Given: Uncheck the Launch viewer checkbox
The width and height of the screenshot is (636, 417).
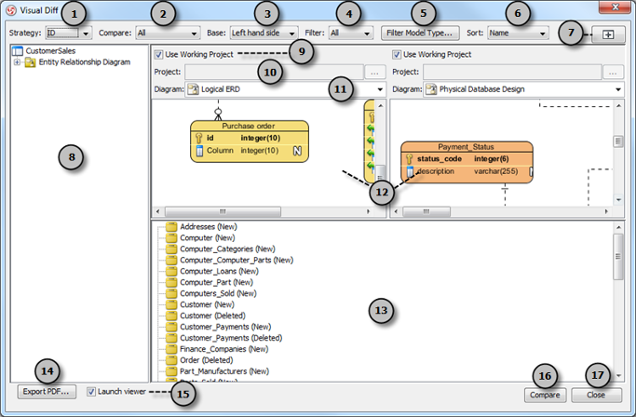Looking at the screenshot, I should (x=91, y=391).
